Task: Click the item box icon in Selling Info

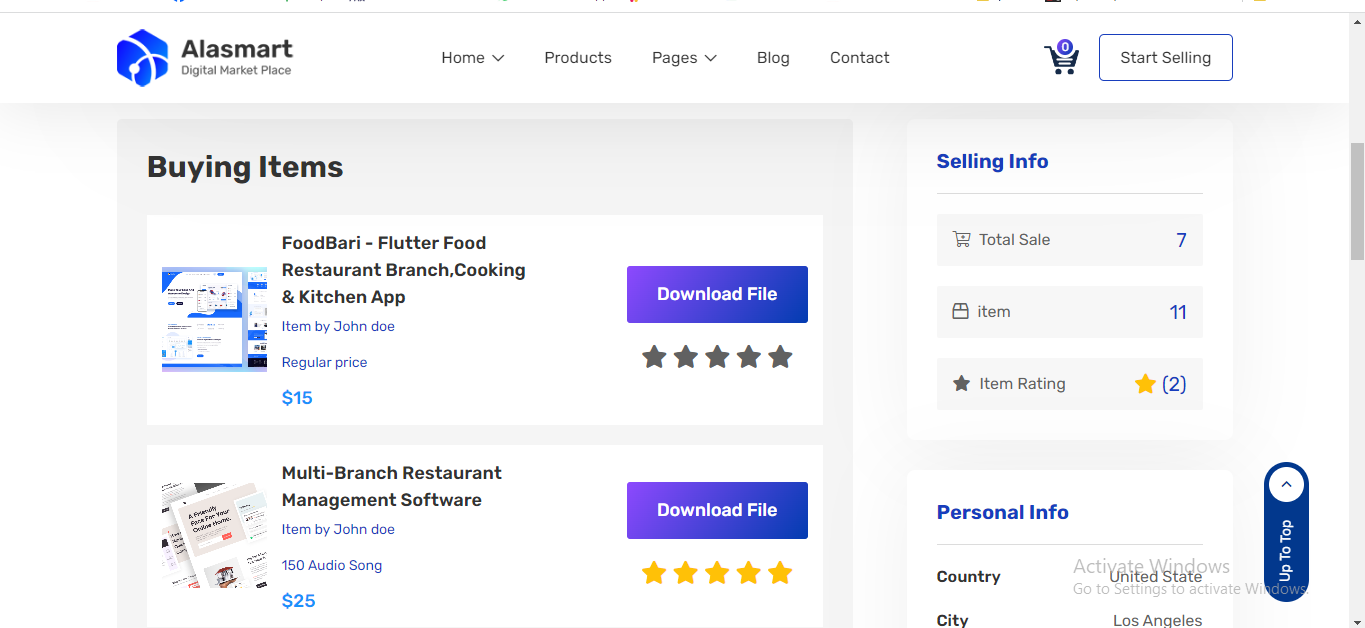Action: coord(960,312)
